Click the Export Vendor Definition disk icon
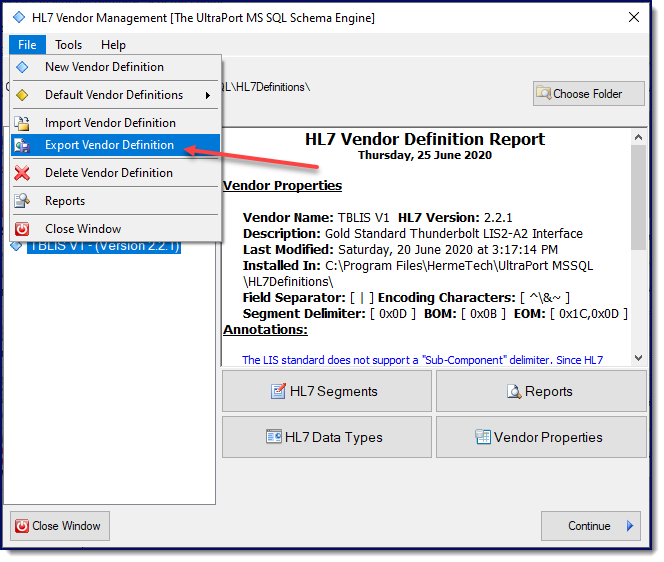Screen dimensions: 664x562 coord(22,145)
